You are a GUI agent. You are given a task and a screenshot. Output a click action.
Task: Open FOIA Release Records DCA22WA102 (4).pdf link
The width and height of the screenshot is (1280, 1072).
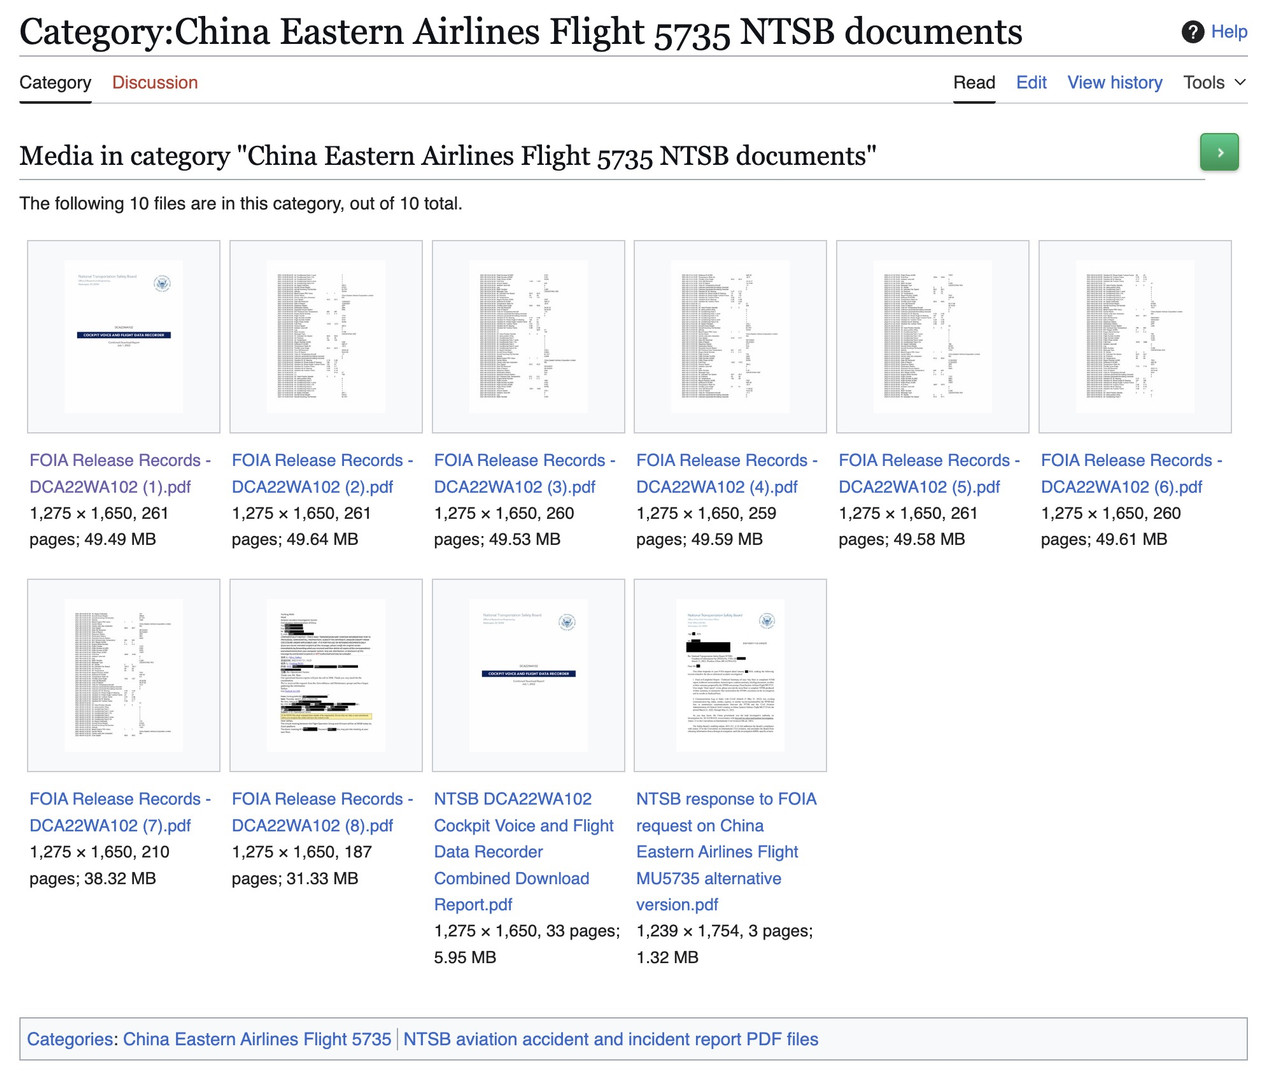(727, 473)
